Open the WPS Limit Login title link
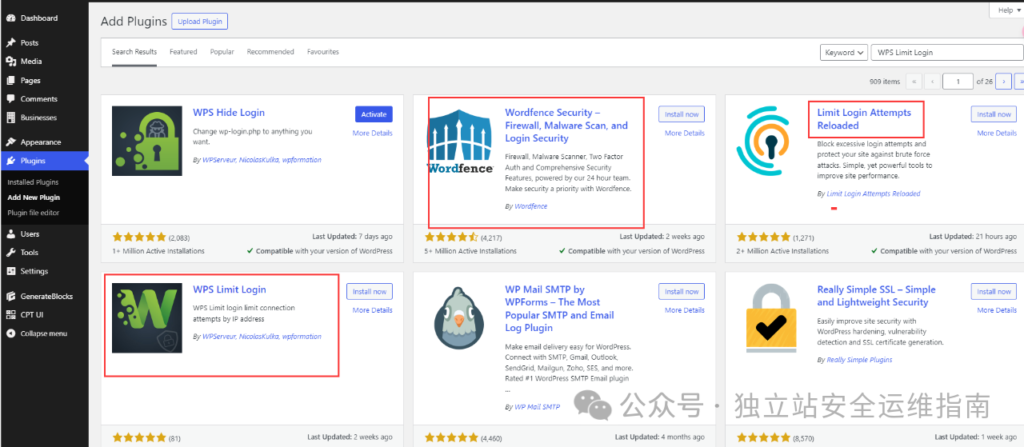 tap(229, 290)
